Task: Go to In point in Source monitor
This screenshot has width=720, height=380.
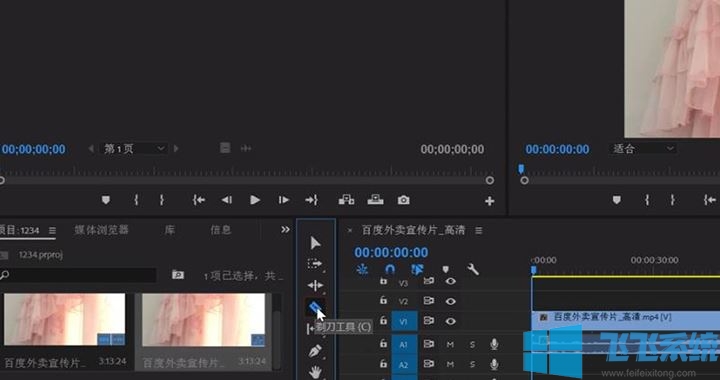Action: pyautogui.click(x=199, y=200)
